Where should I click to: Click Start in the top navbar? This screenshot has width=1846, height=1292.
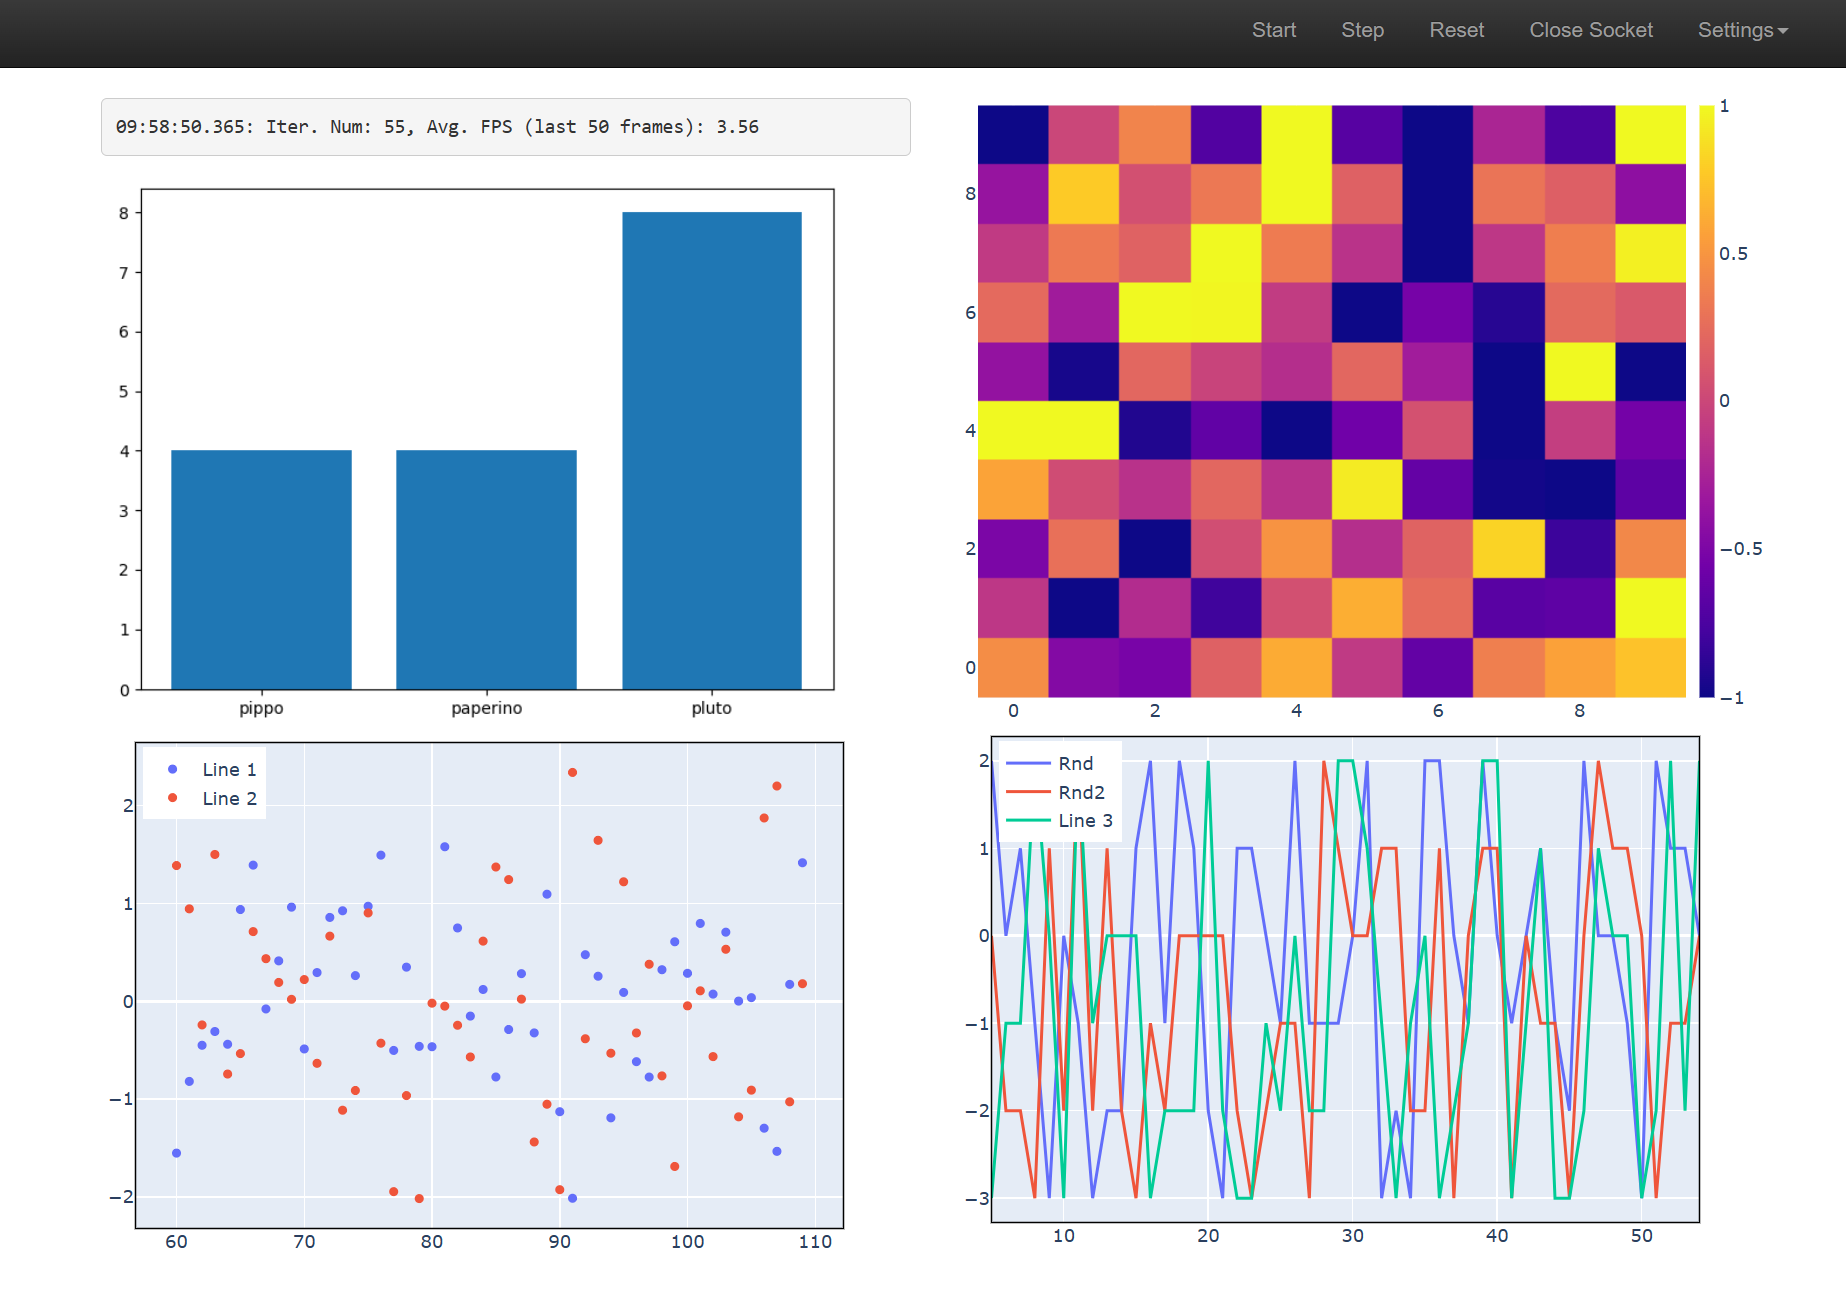(x=1273, y=30)
